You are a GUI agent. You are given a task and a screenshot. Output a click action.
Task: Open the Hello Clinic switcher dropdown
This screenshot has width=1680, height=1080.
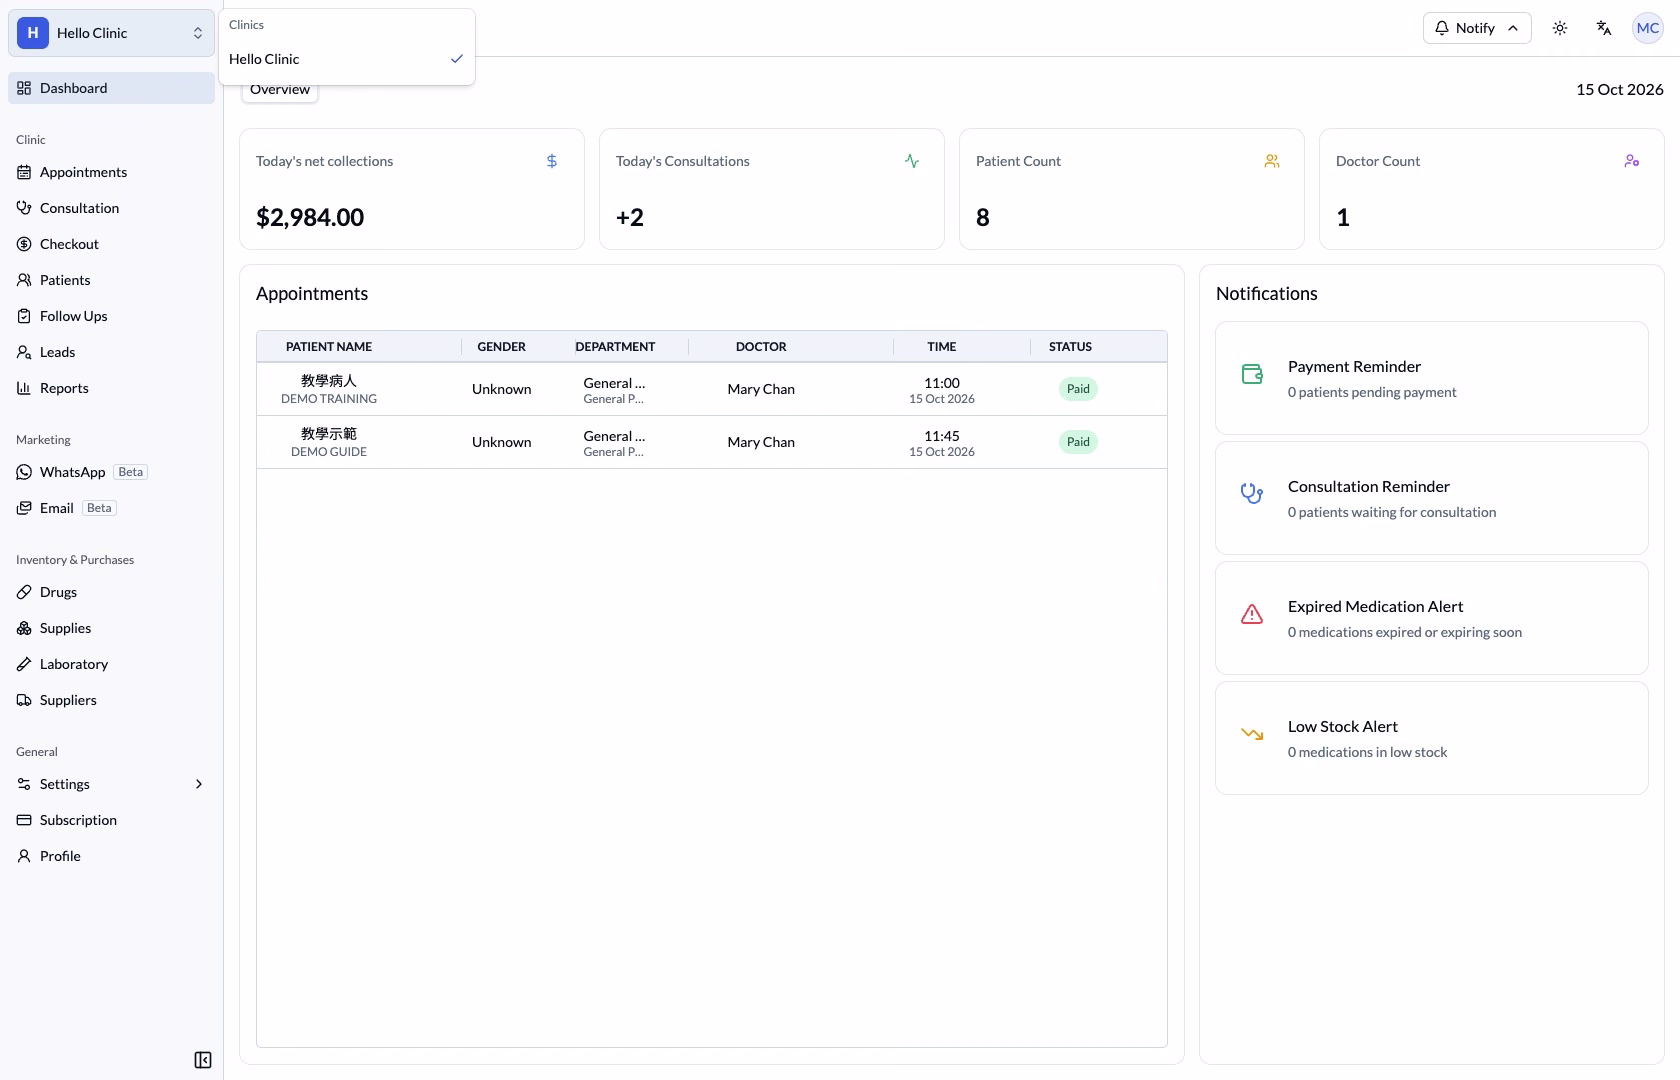pyautogui.click(x=111, y=33)
